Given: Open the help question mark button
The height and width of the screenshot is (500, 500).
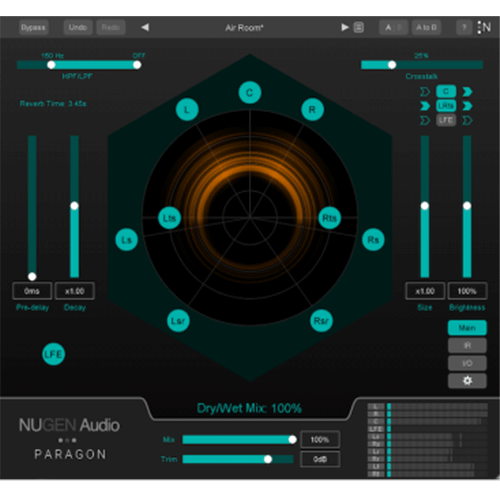Looking at the screenshot, I should [x=464, y=27].
